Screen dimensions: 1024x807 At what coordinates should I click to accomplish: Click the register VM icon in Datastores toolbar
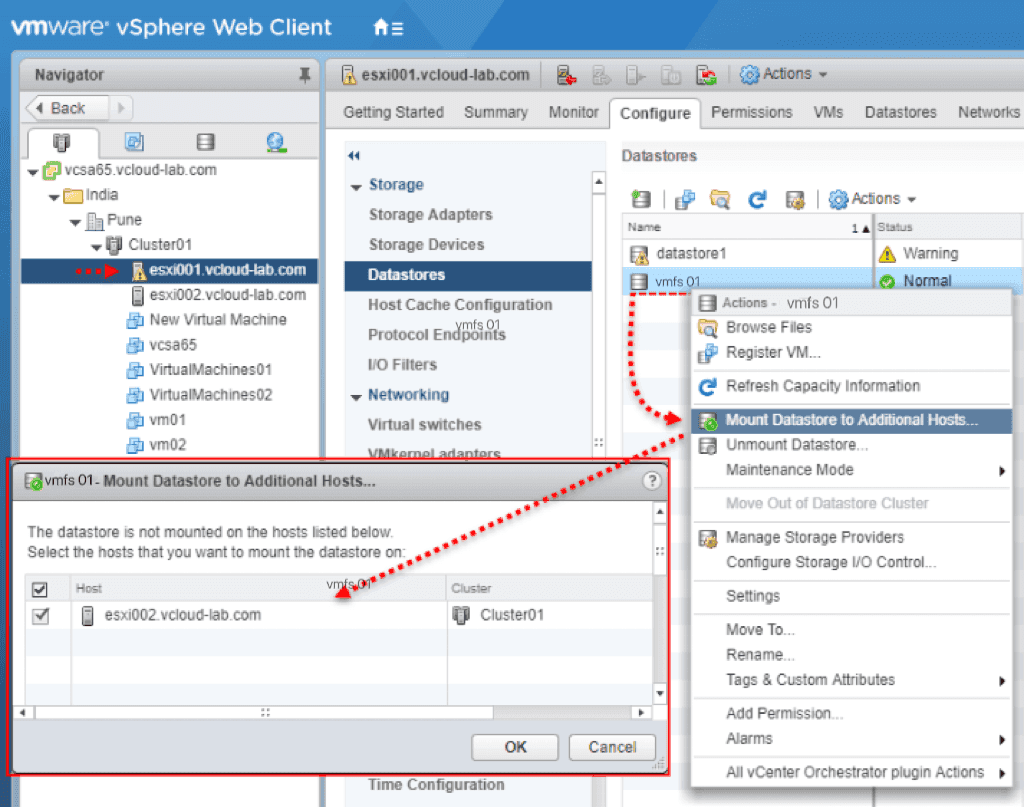(x=684, y=199)
